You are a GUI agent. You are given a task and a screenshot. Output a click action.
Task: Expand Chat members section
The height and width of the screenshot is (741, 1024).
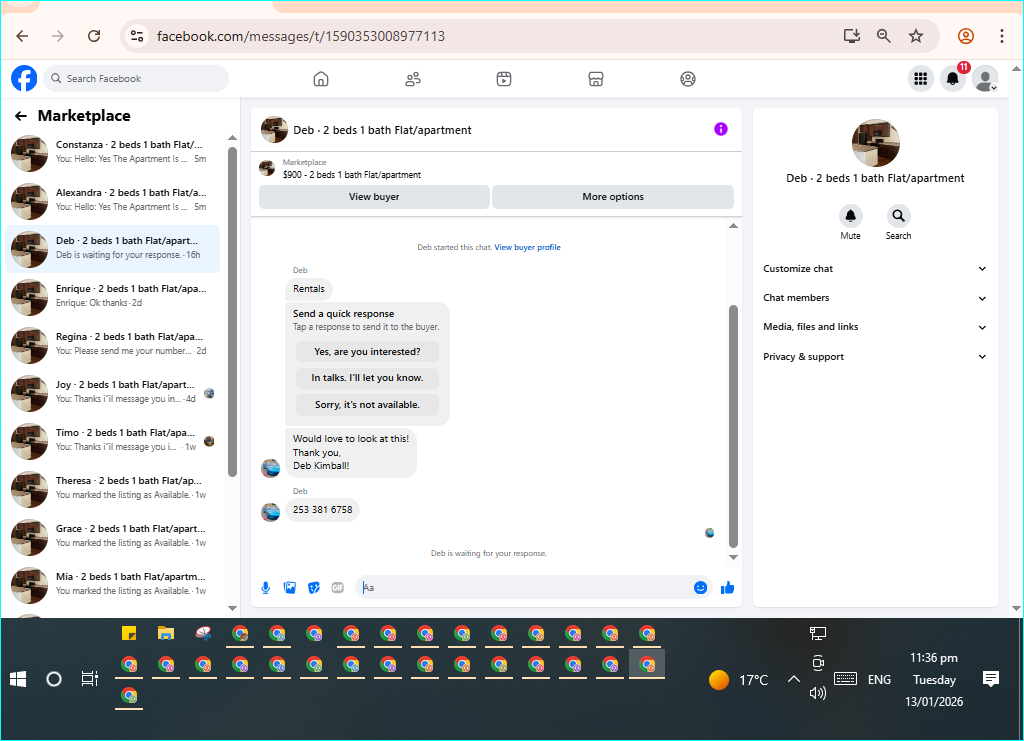click(x=874, y=298)
